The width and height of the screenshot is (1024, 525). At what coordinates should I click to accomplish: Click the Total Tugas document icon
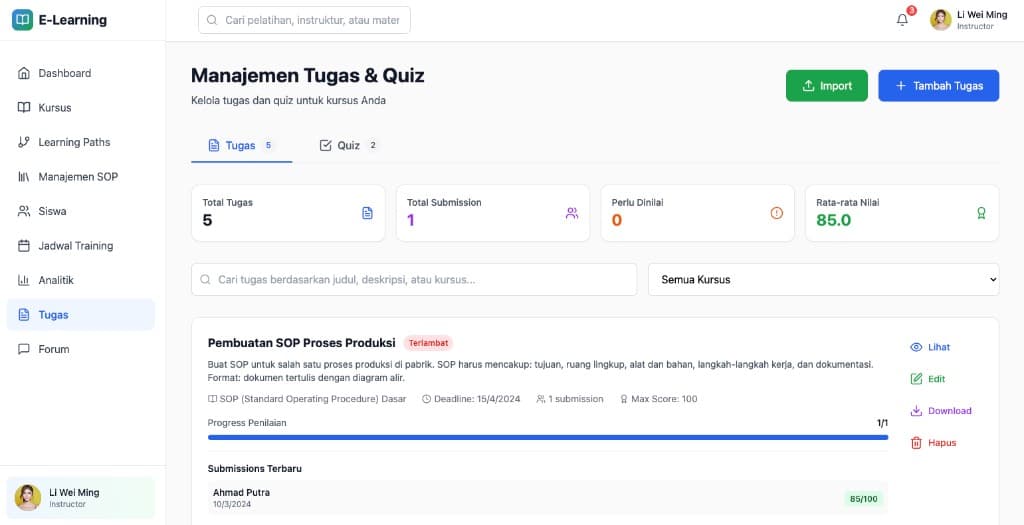[367, 213]
